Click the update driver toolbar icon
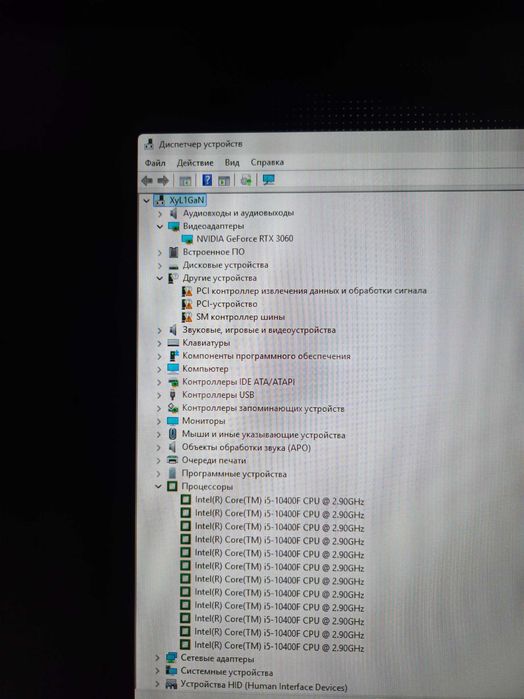 246,180
